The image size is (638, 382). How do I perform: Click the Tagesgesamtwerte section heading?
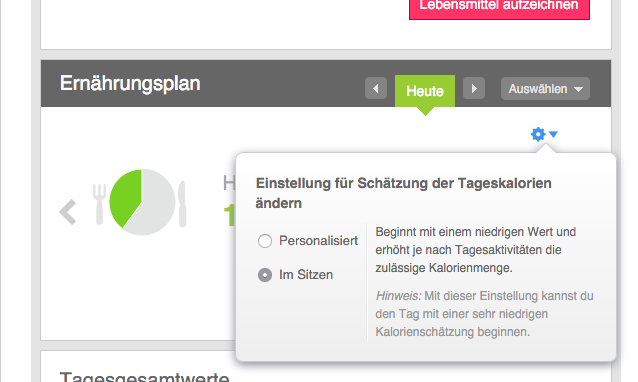(144, 376)
